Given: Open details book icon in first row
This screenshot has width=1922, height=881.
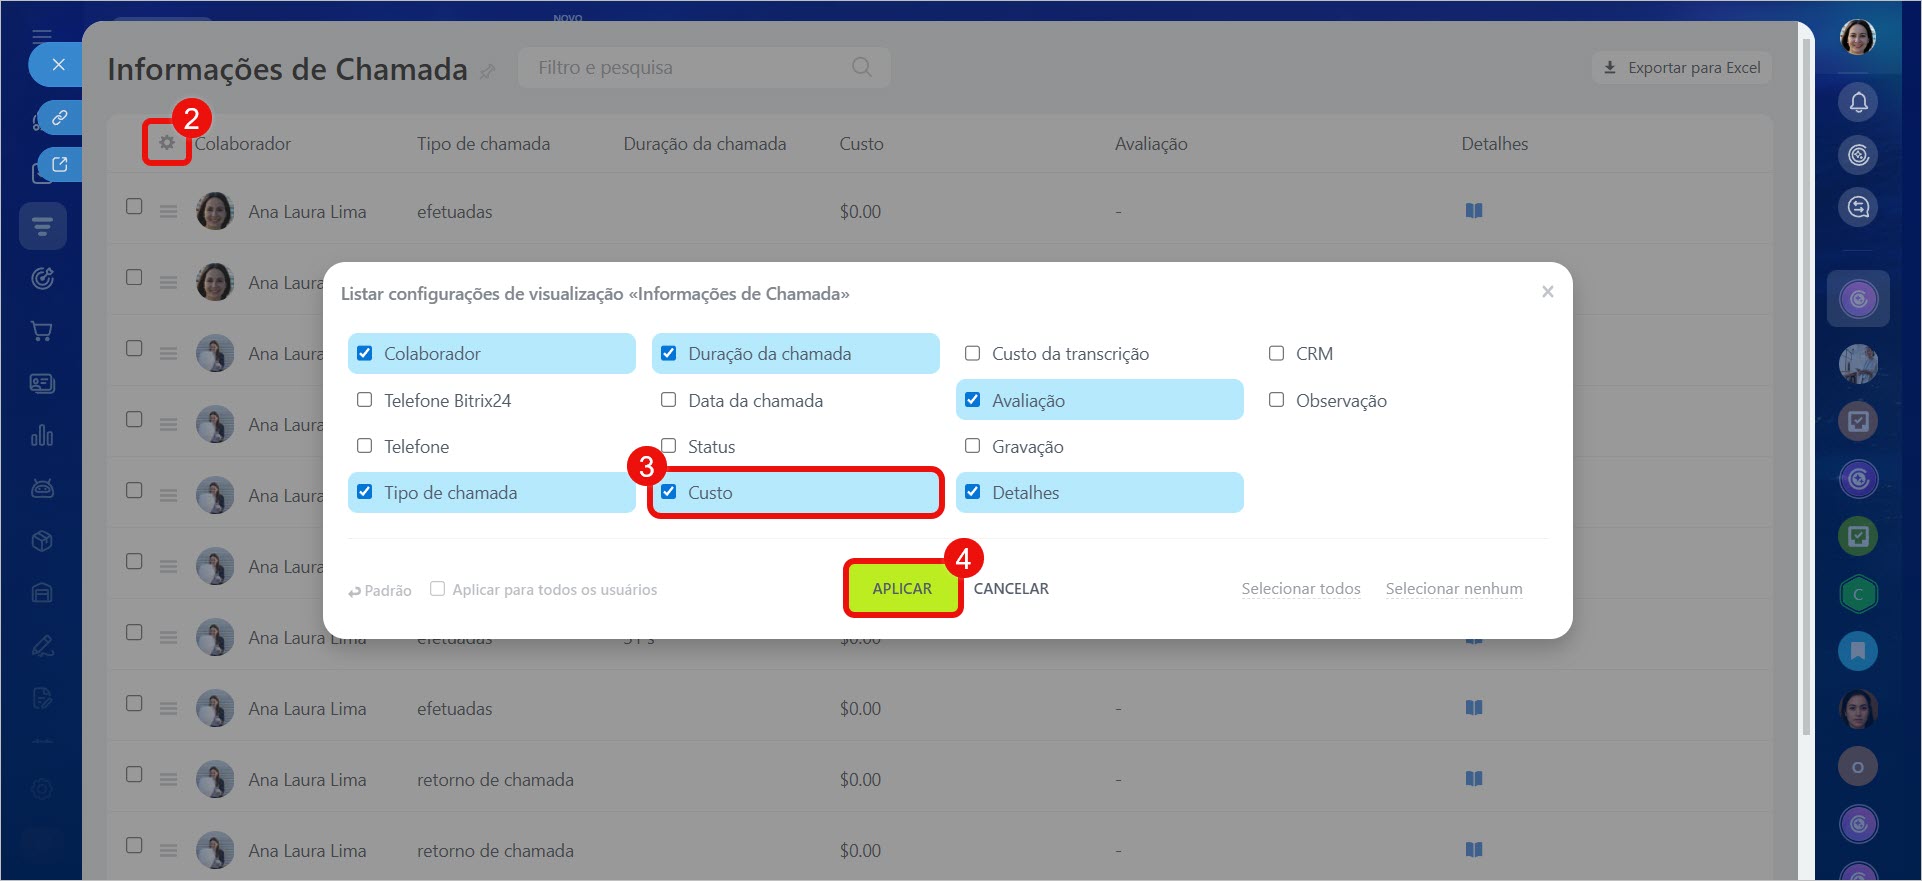Looking at the screenshot, I should [1473, 211].
